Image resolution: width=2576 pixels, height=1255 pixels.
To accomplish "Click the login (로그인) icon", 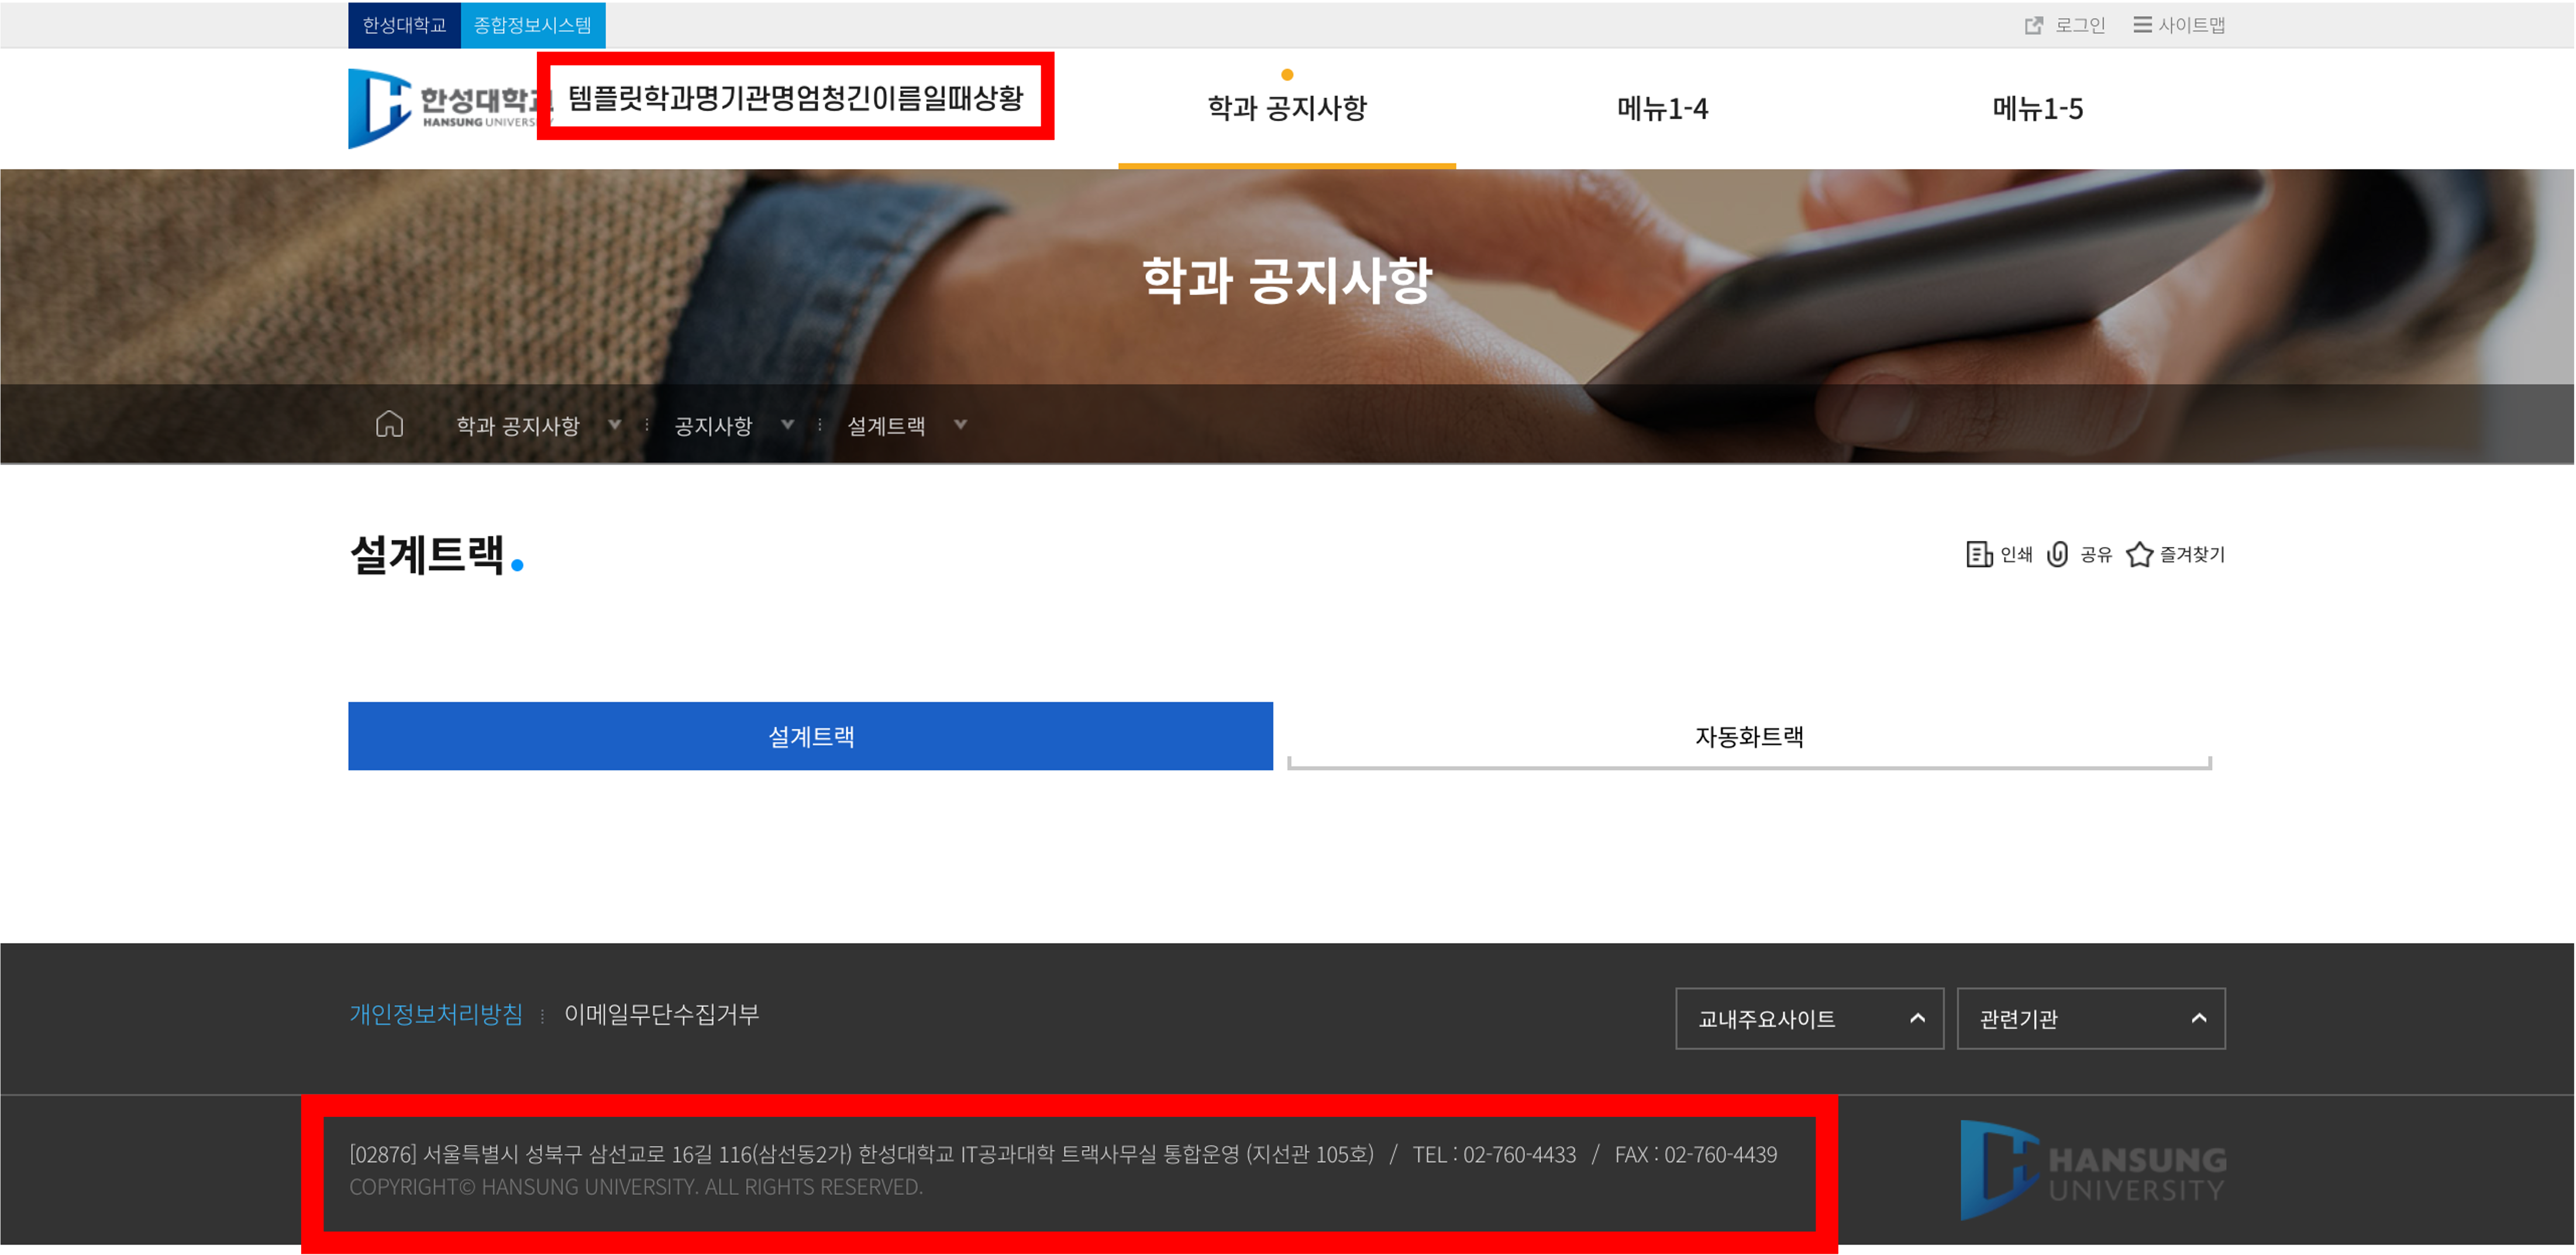I will [2033, 25].
